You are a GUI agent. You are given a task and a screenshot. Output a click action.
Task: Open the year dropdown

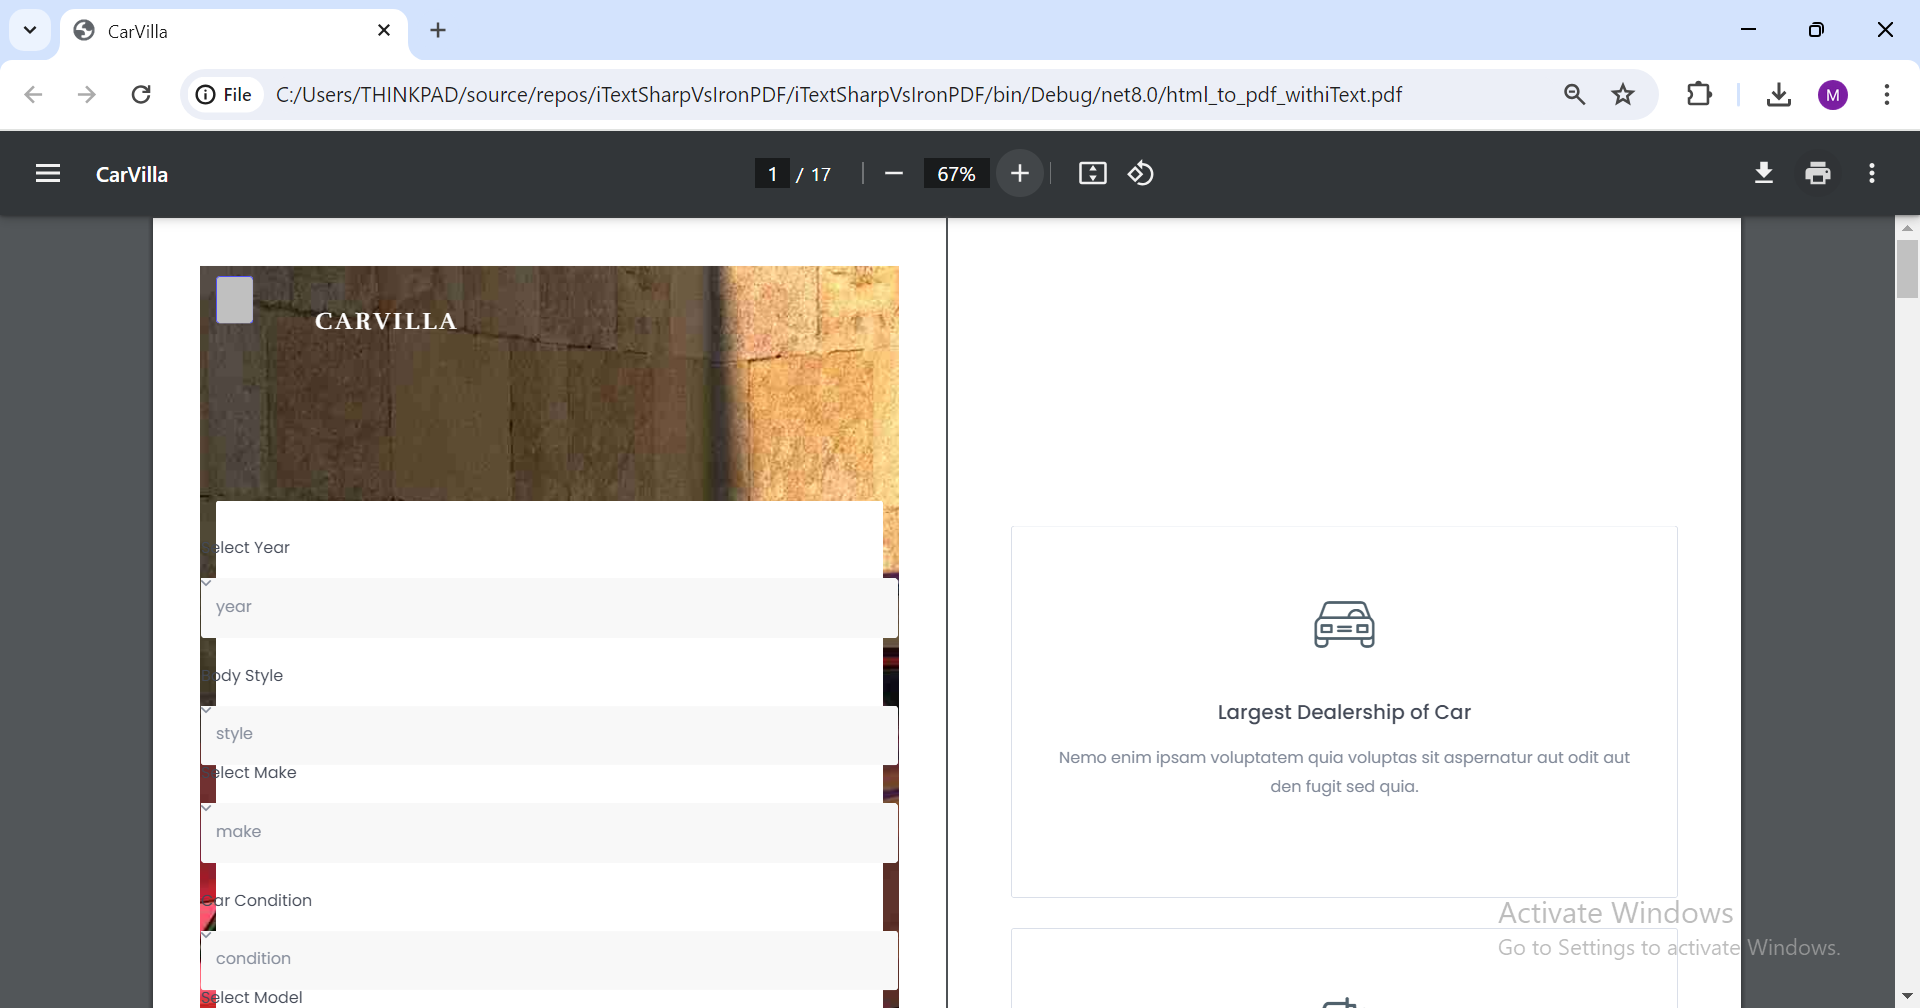pyautogui.click(x=549, y=607)
